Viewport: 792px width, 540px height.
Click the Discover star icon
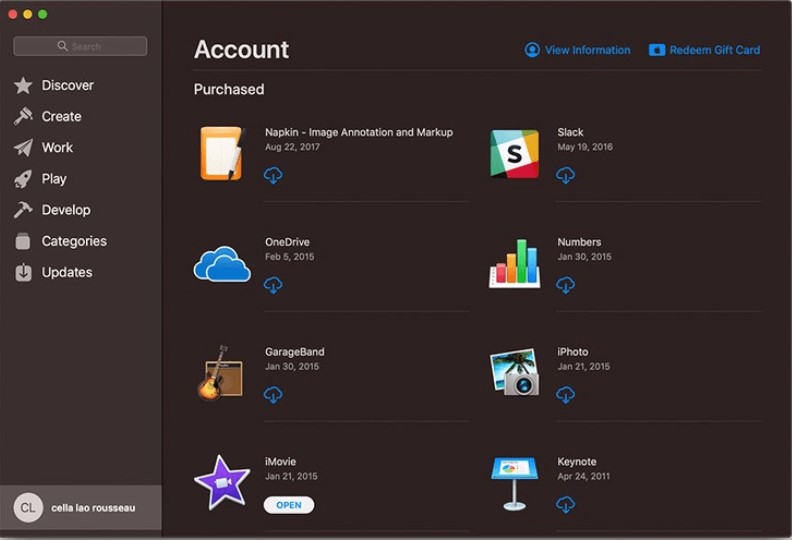coord(23,85)
